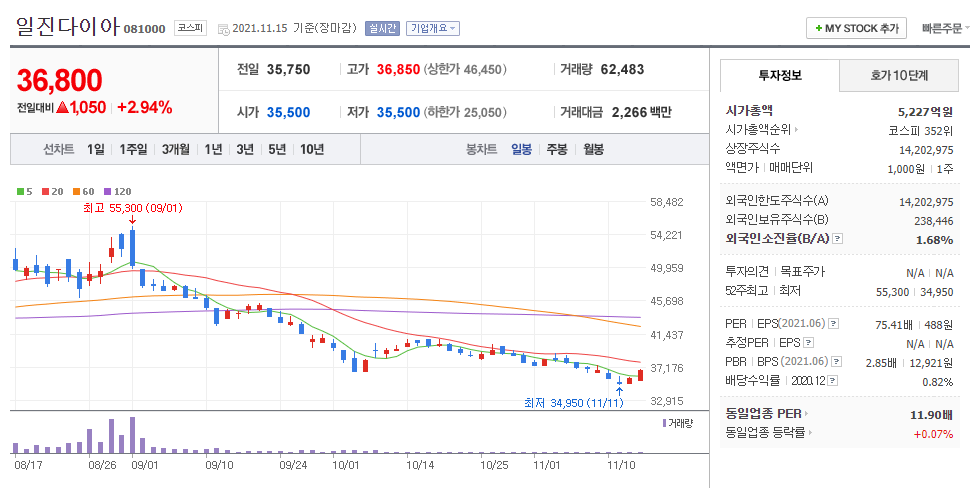This screenshot has width=976, height=488.
Task: Click the 58,482 price axis label
Action: 667,202
